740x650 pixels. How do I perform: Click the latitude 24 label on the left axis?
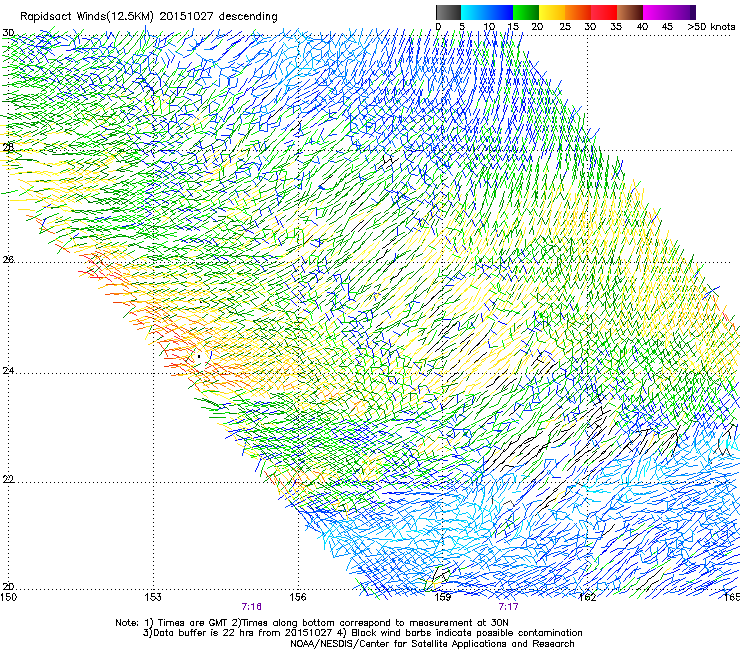pos(8,371)
